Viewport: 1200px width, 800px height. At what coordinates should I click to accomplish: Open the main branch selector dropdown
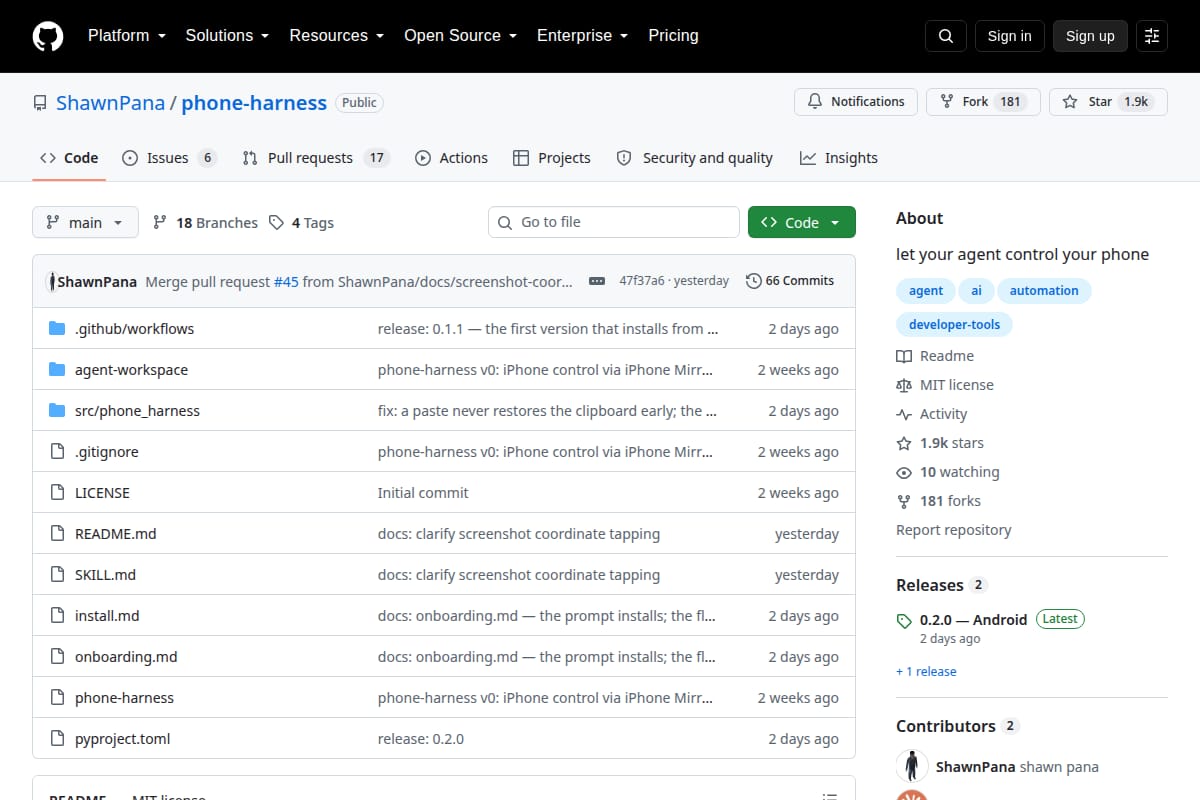coord(85,223)
